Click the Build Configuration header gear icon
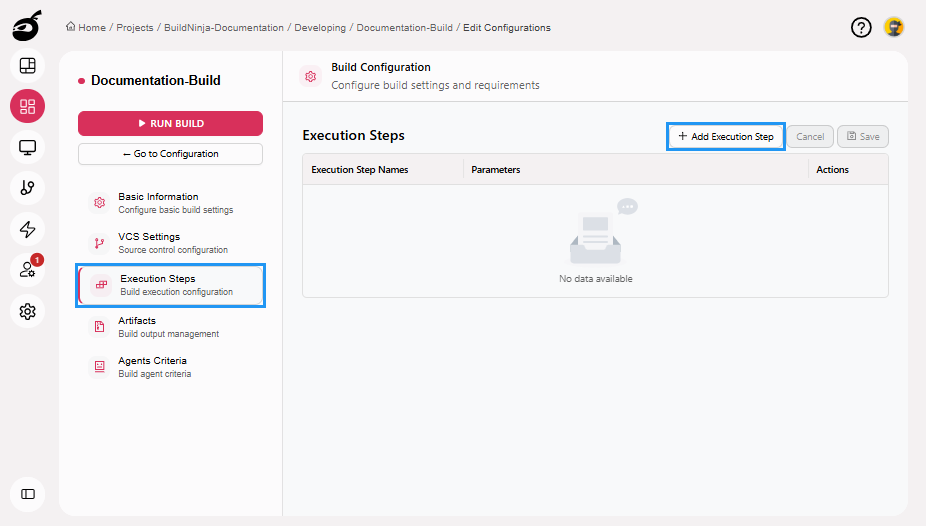Screen dimensions: 926x526 point(311,76)
